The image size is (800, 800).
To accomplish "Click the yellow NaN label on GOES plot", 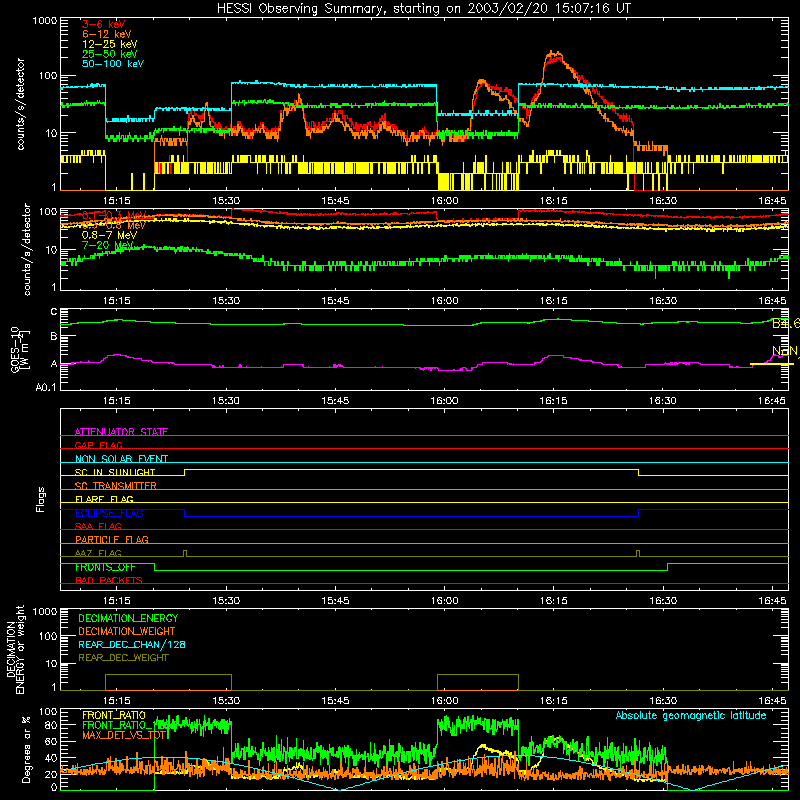I will coord(785,351).
